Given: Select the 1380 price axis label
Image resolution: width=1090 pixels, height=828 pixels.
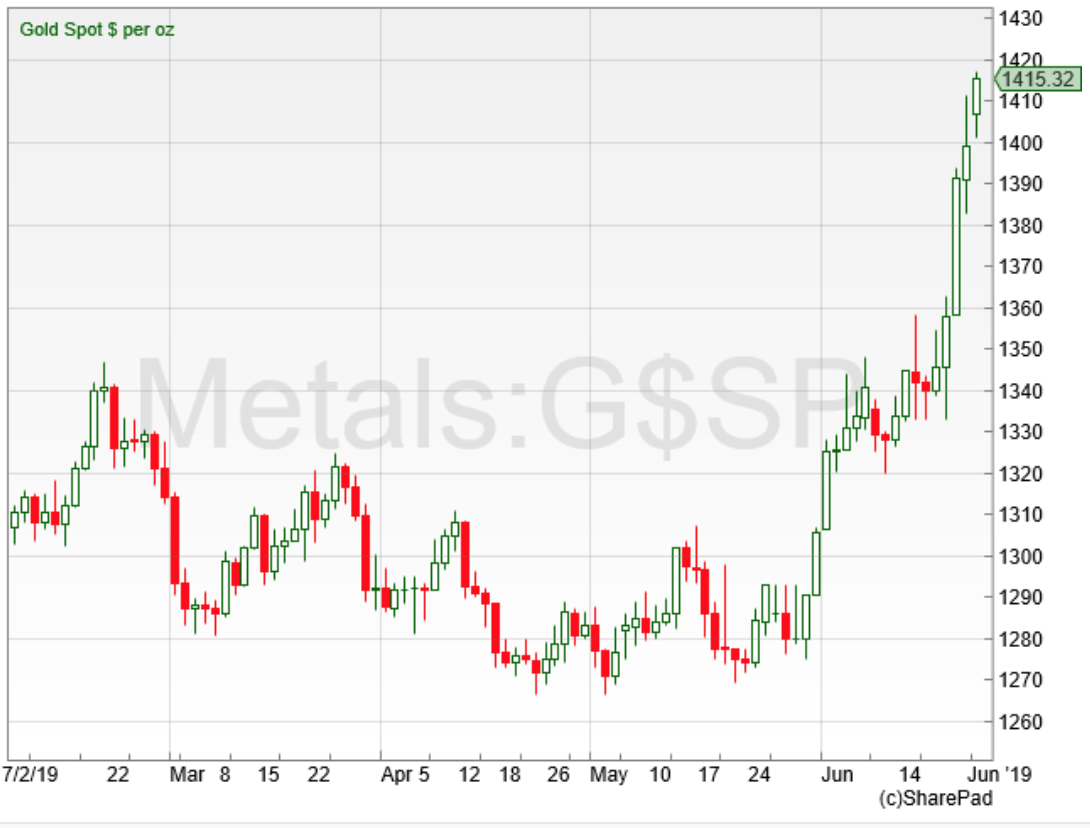Looking at the screenshot, I should (1021, 226).
